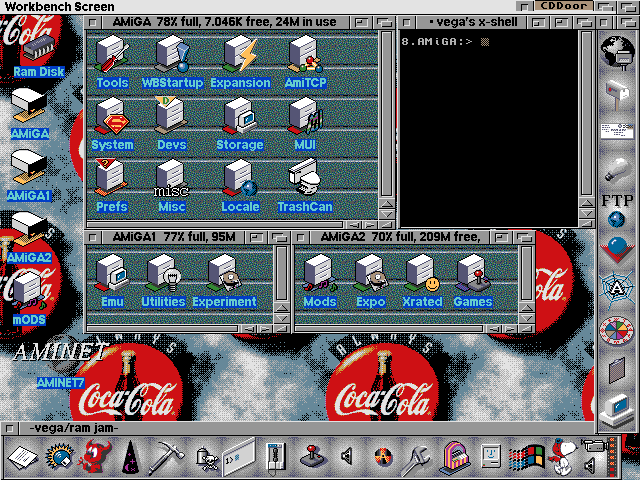Click the light bulb icon in right dock
This screenshot has width=640, height=480.
(617, 170)
